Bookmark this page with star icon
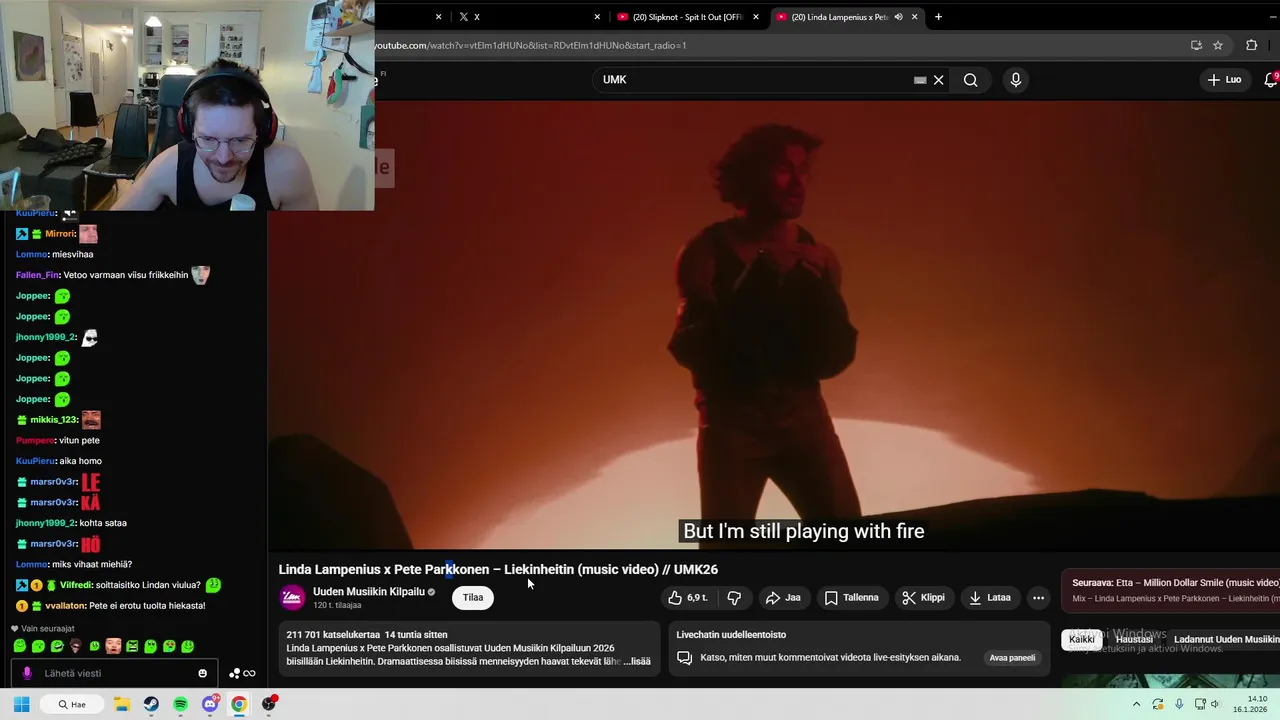This screenshot has height=720, width=1280. pyautogui.click(x=1218, y=45)
